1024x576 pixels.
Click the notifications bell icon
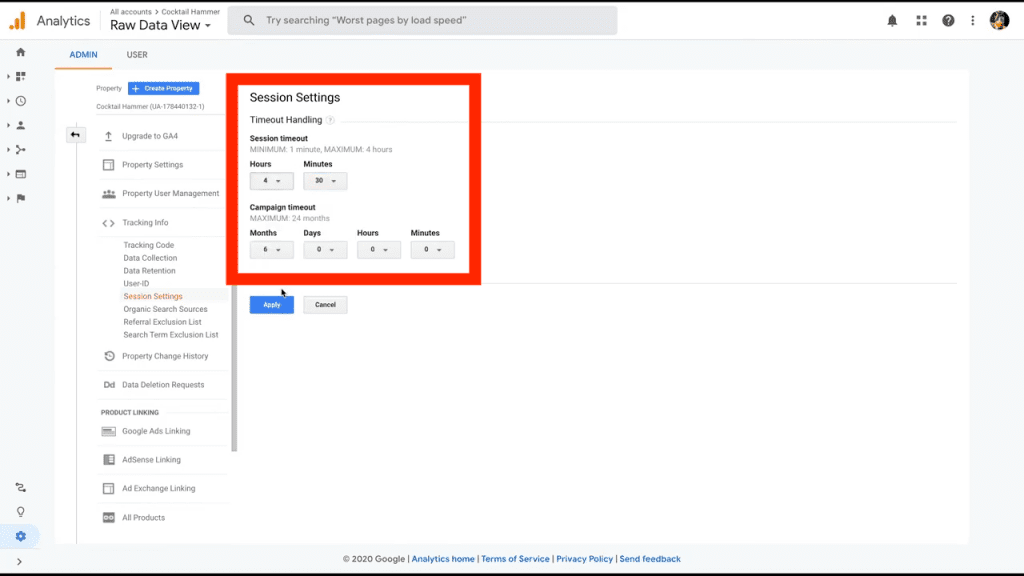pyautogui.click(x=892, y=20)
